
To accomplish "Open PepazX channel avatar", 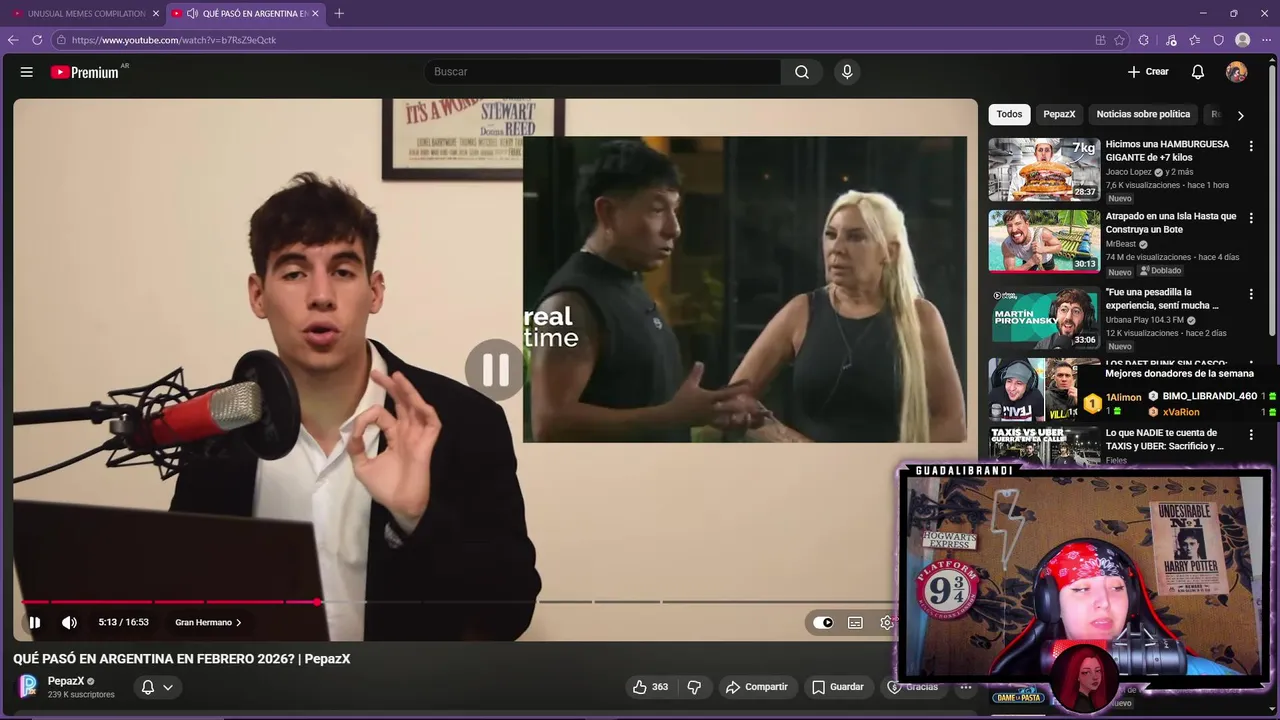I will [x=29, y=686].
